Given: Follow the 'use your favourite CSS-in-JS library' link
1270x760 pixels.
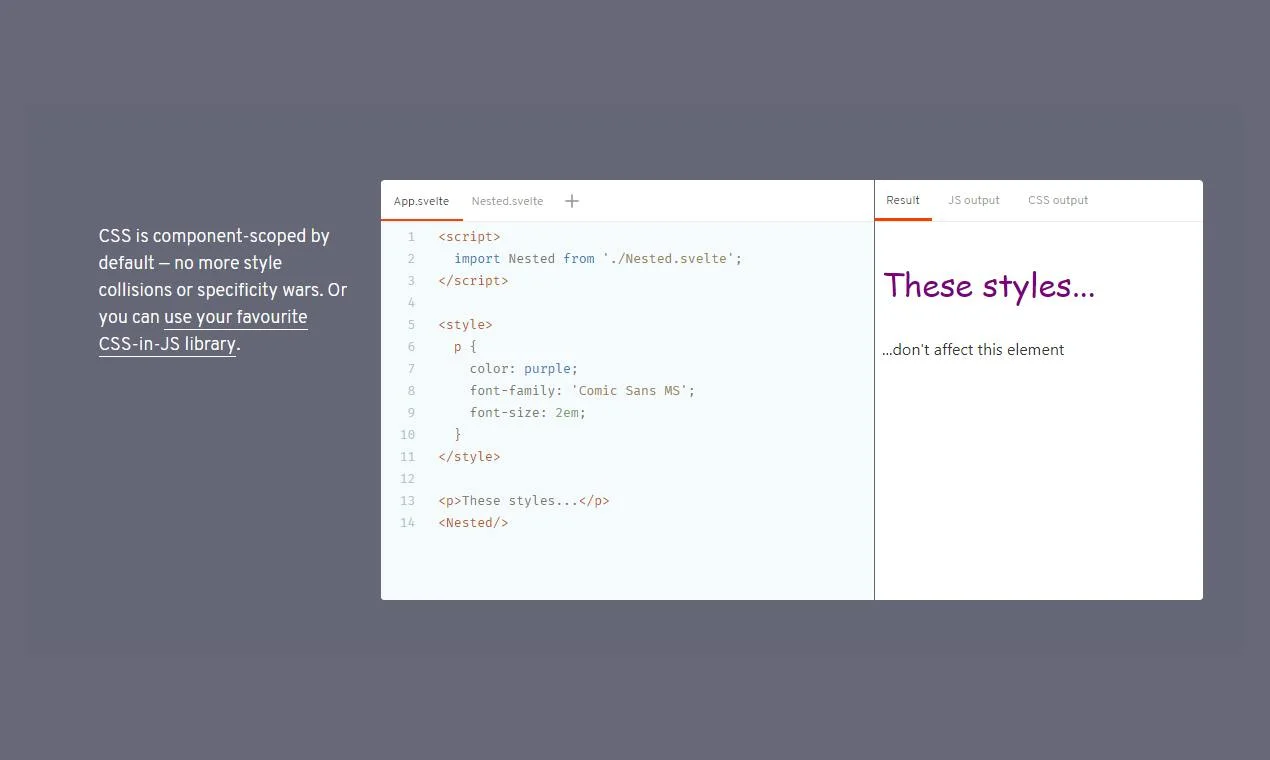Looking at the screenshot, I should coord(203,331).
